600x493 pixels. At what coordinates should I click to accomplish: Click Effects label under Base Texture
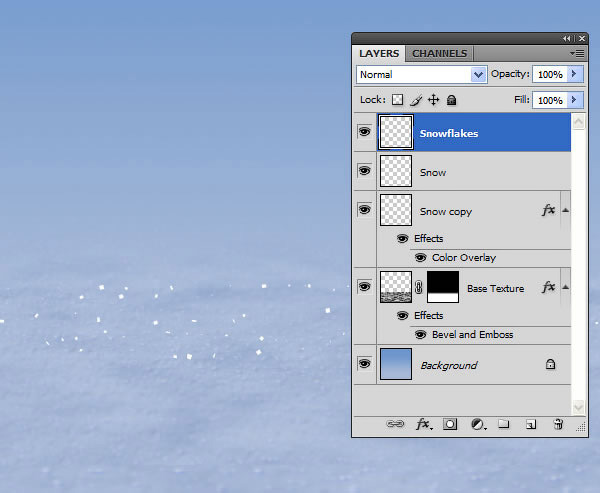pyautogui.click(x=429, y=315)
